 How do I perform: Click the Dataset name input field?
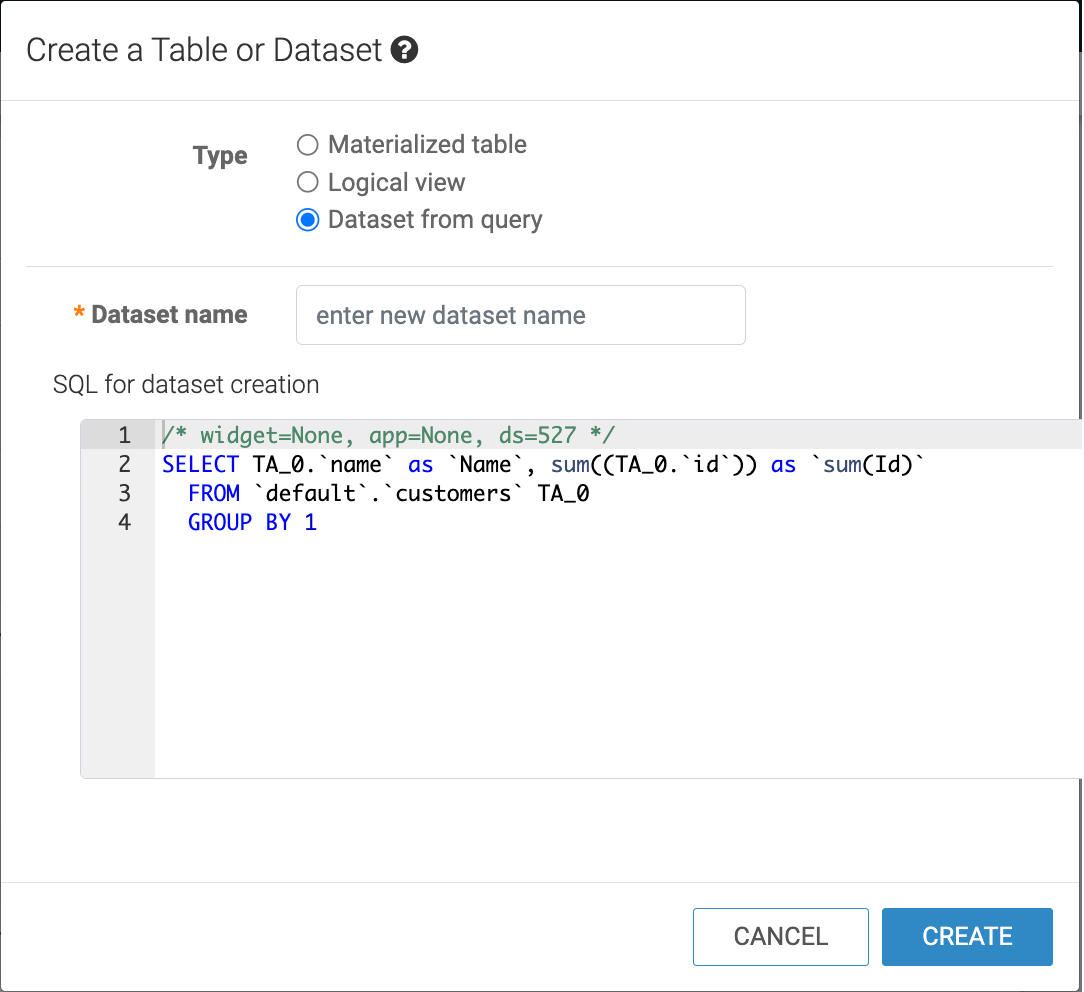coord(520,316)
